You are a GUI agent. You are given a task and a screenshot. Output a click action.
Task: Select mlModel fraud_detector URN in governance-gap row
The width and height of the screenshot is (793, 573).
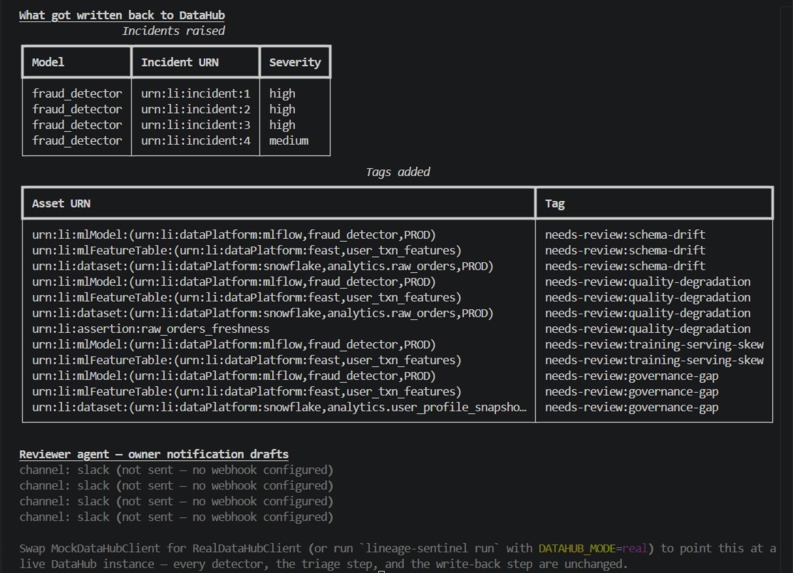[x=234, y=376]
